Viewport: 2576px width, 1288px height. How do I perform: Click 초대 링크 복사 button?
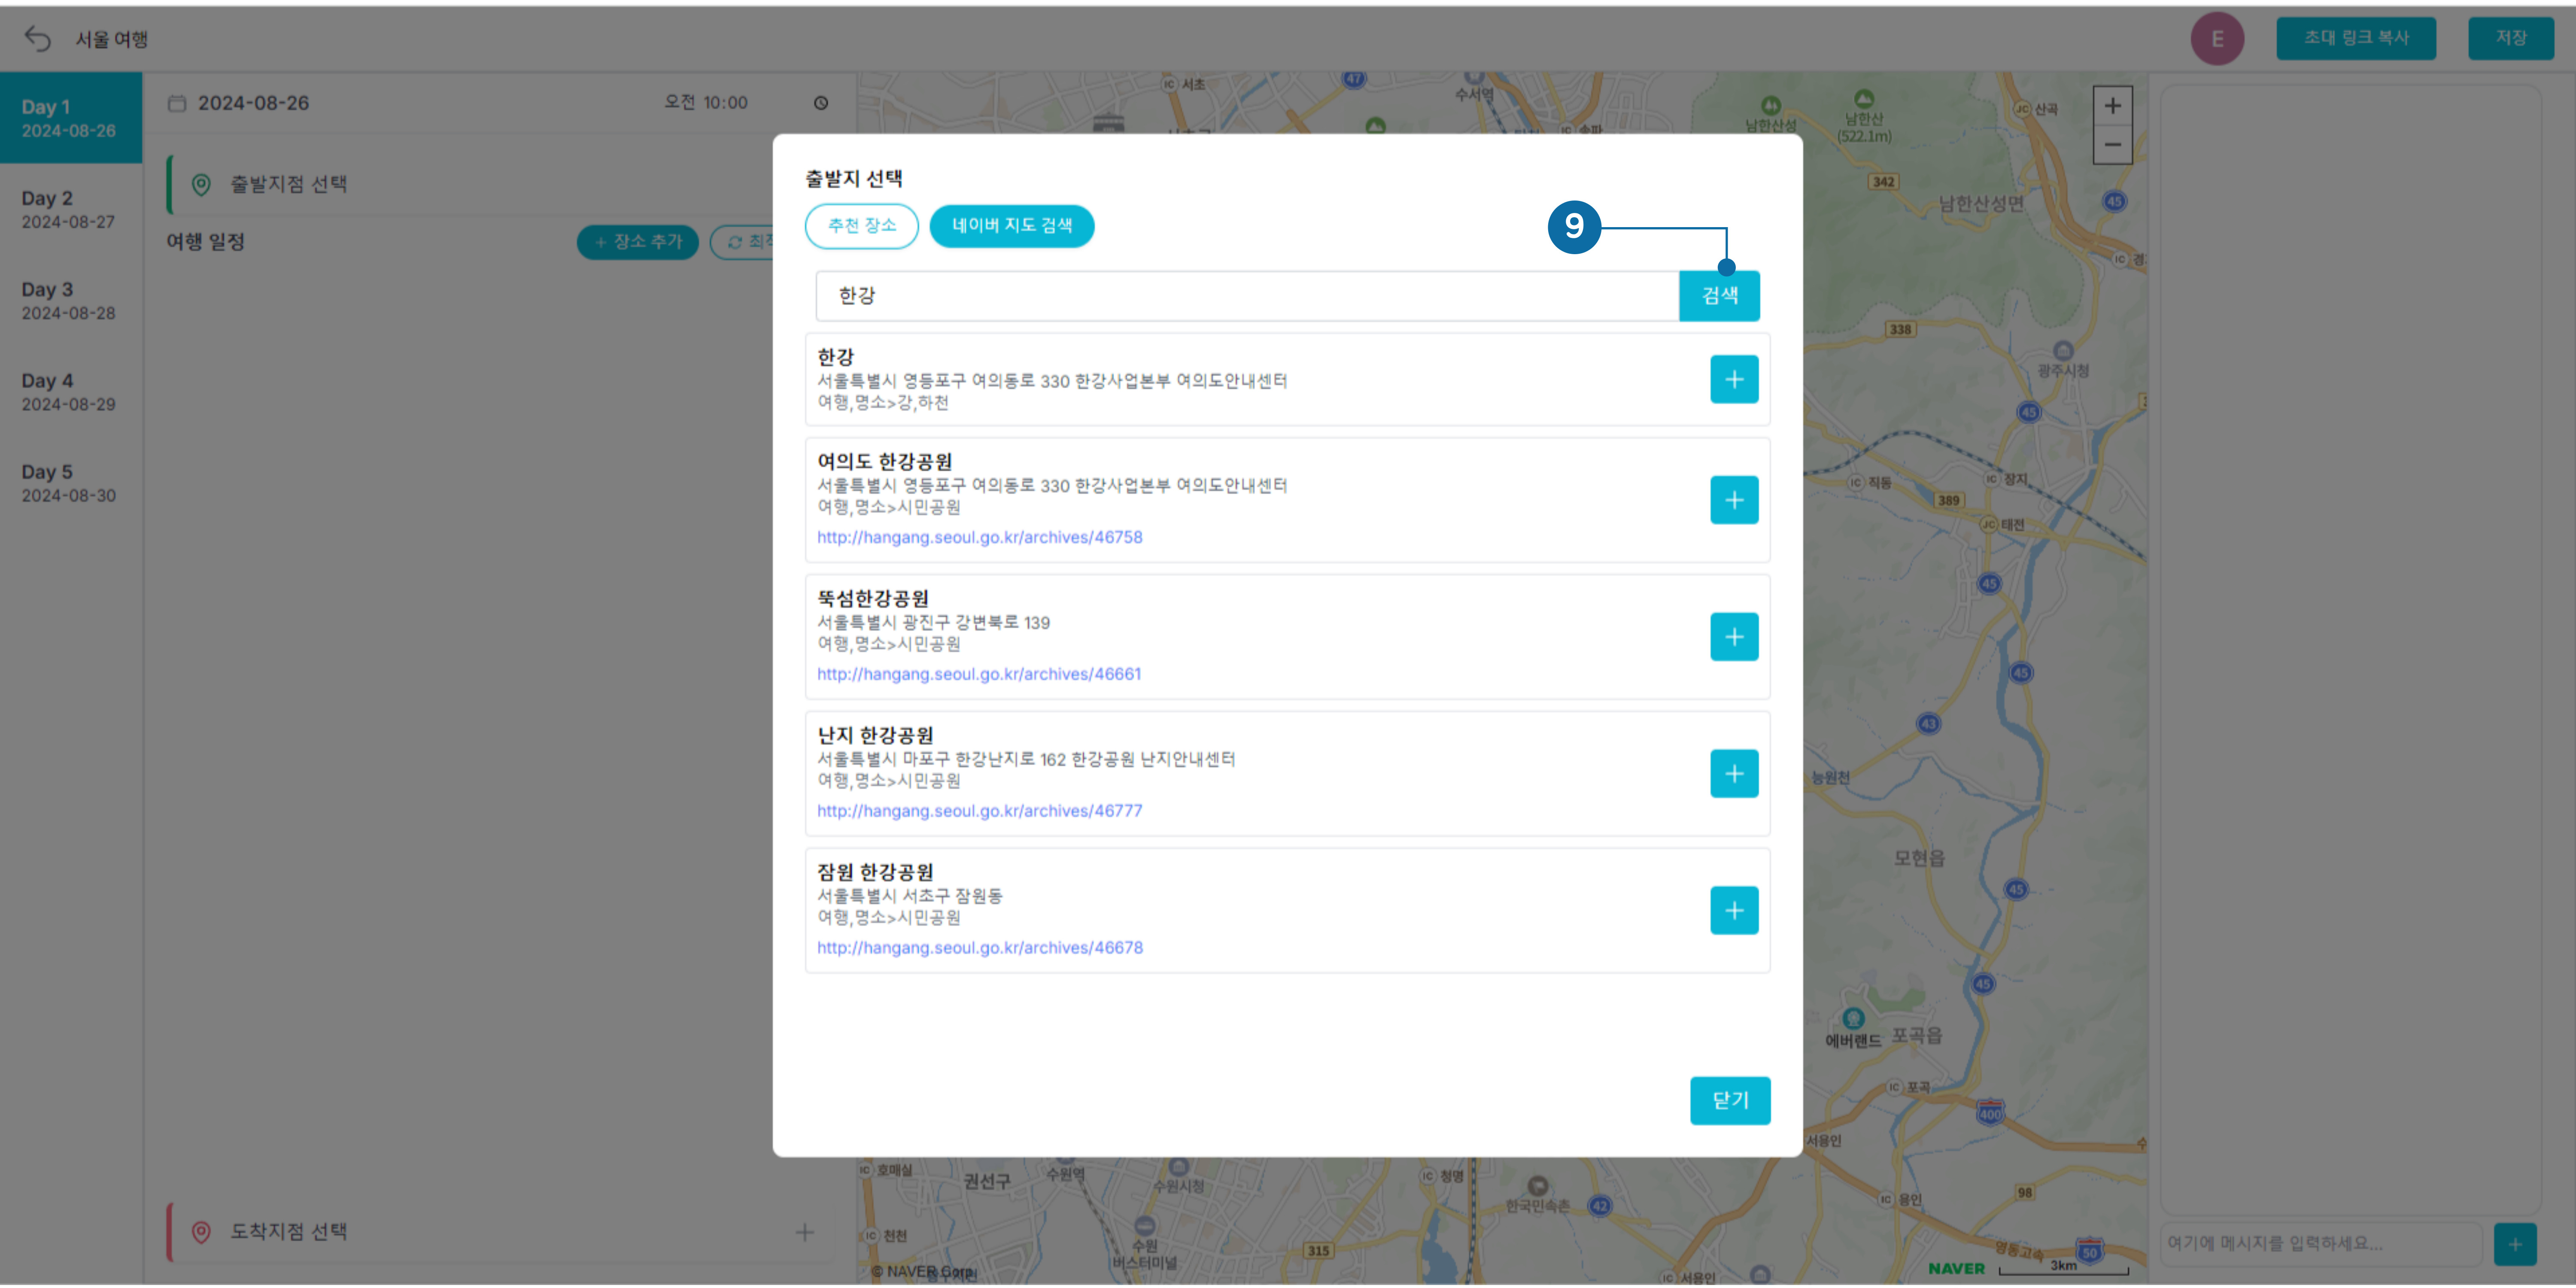(x=2356, y=38)
